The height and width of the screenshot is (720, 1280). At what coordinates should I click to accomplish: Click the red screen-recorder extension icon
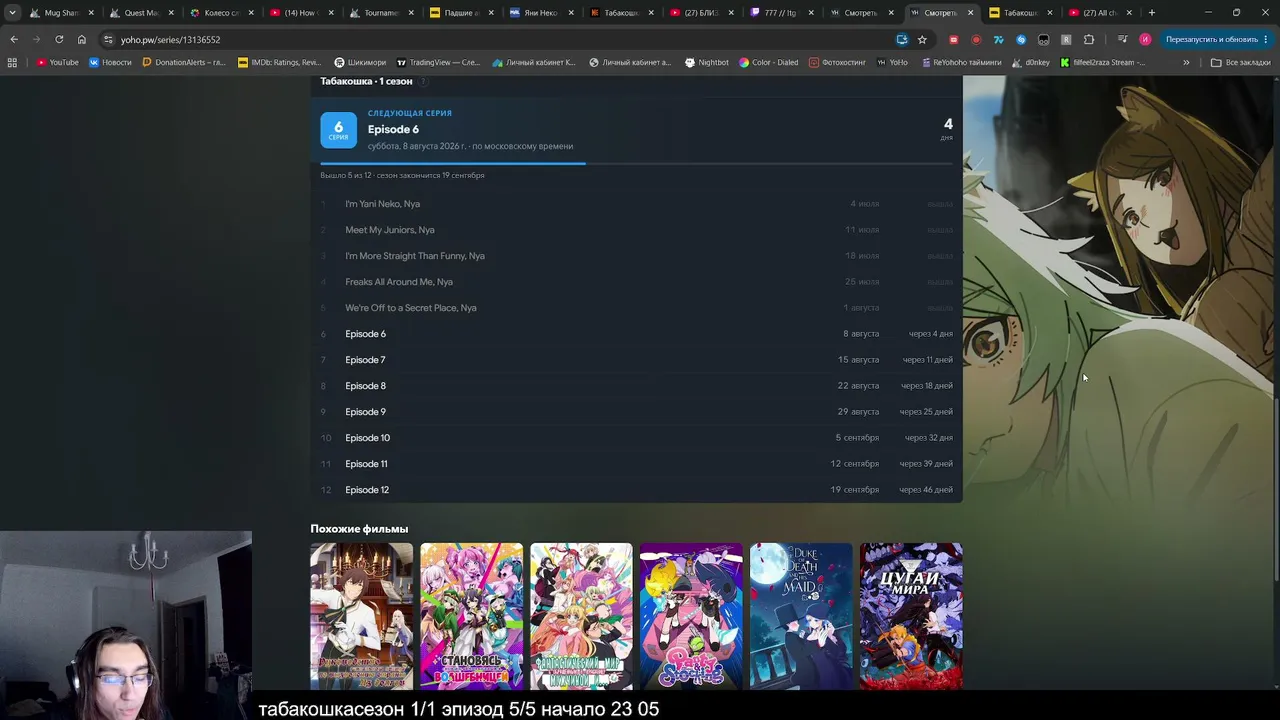point(976,39)
